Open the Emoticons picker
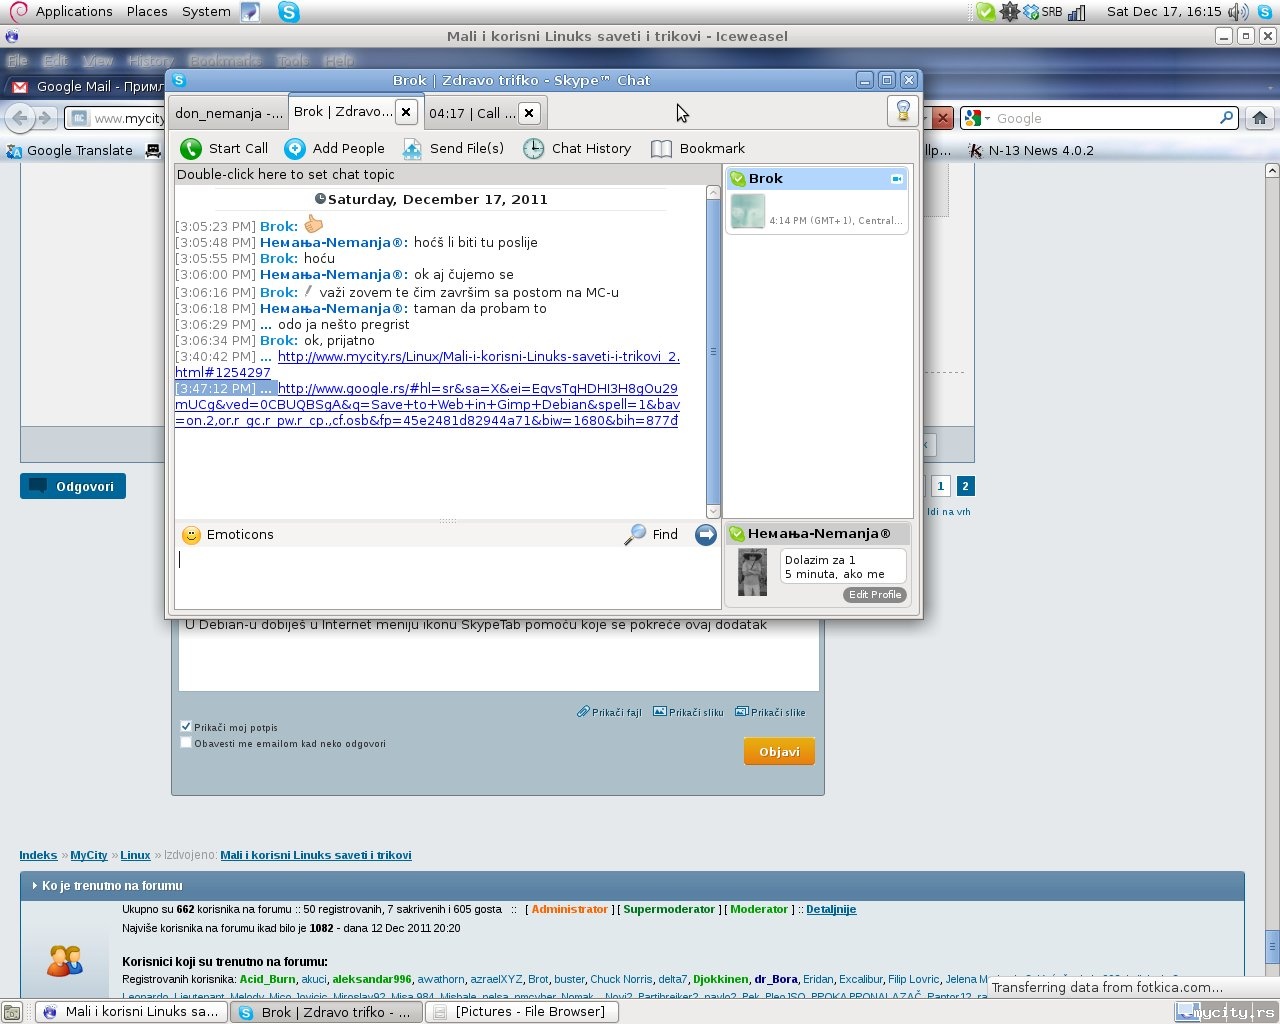1280x1024 pixels. (228, 535)
